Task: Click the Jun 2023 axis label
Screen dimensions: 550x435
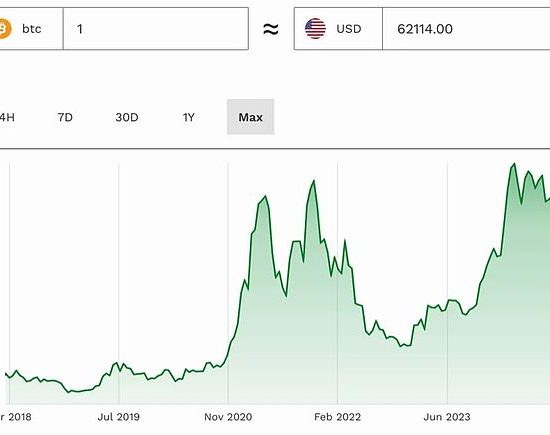Action: coord(447,417)
